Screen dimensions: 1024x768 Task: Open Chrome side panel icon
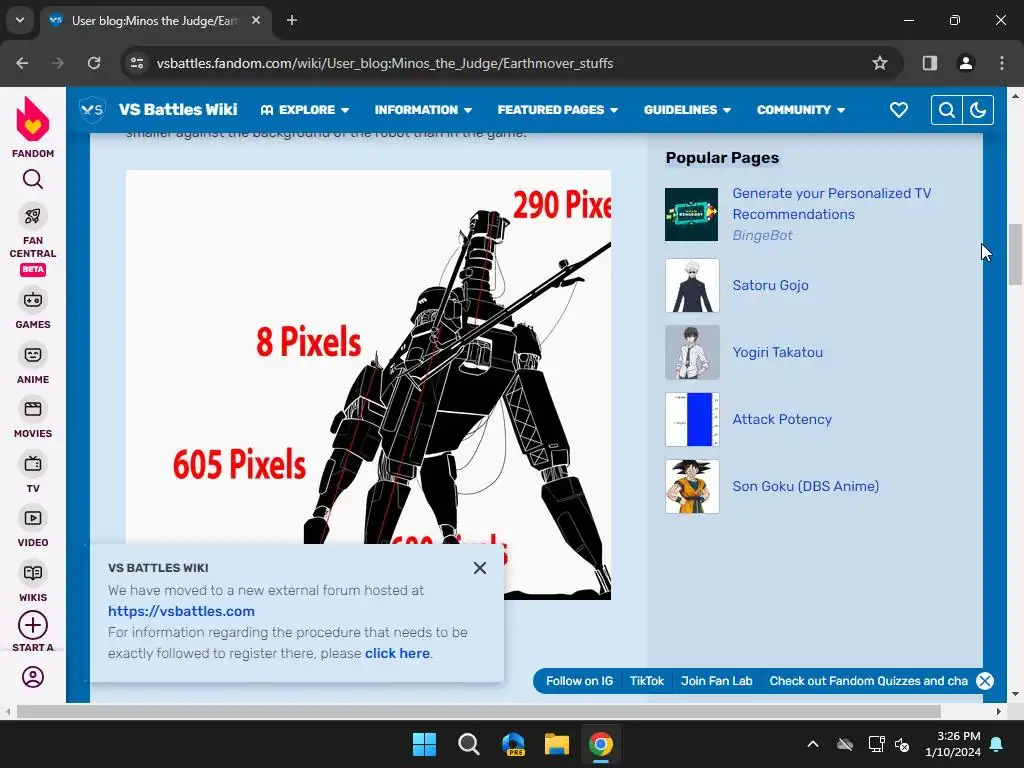click(x=929, y=63)
